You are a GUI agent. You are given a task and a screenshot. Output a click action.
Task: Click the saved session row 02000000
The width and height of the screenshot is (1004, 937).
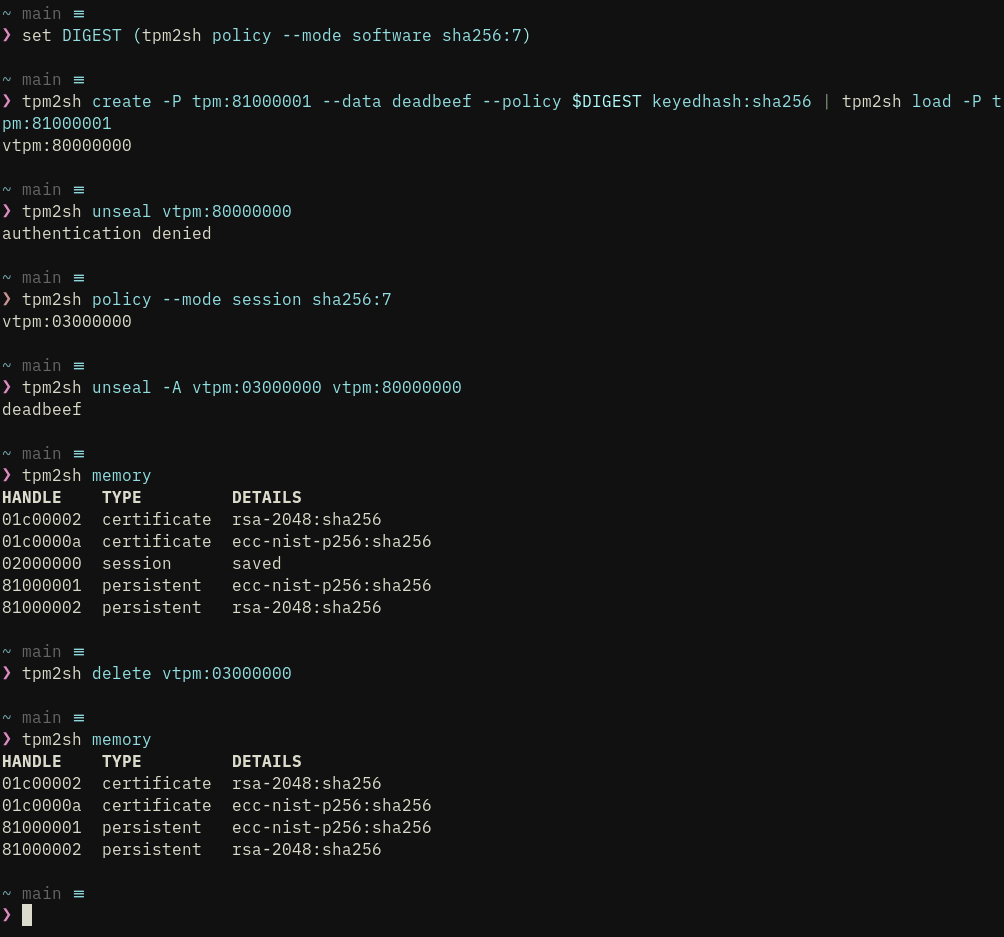coord(141,563)
